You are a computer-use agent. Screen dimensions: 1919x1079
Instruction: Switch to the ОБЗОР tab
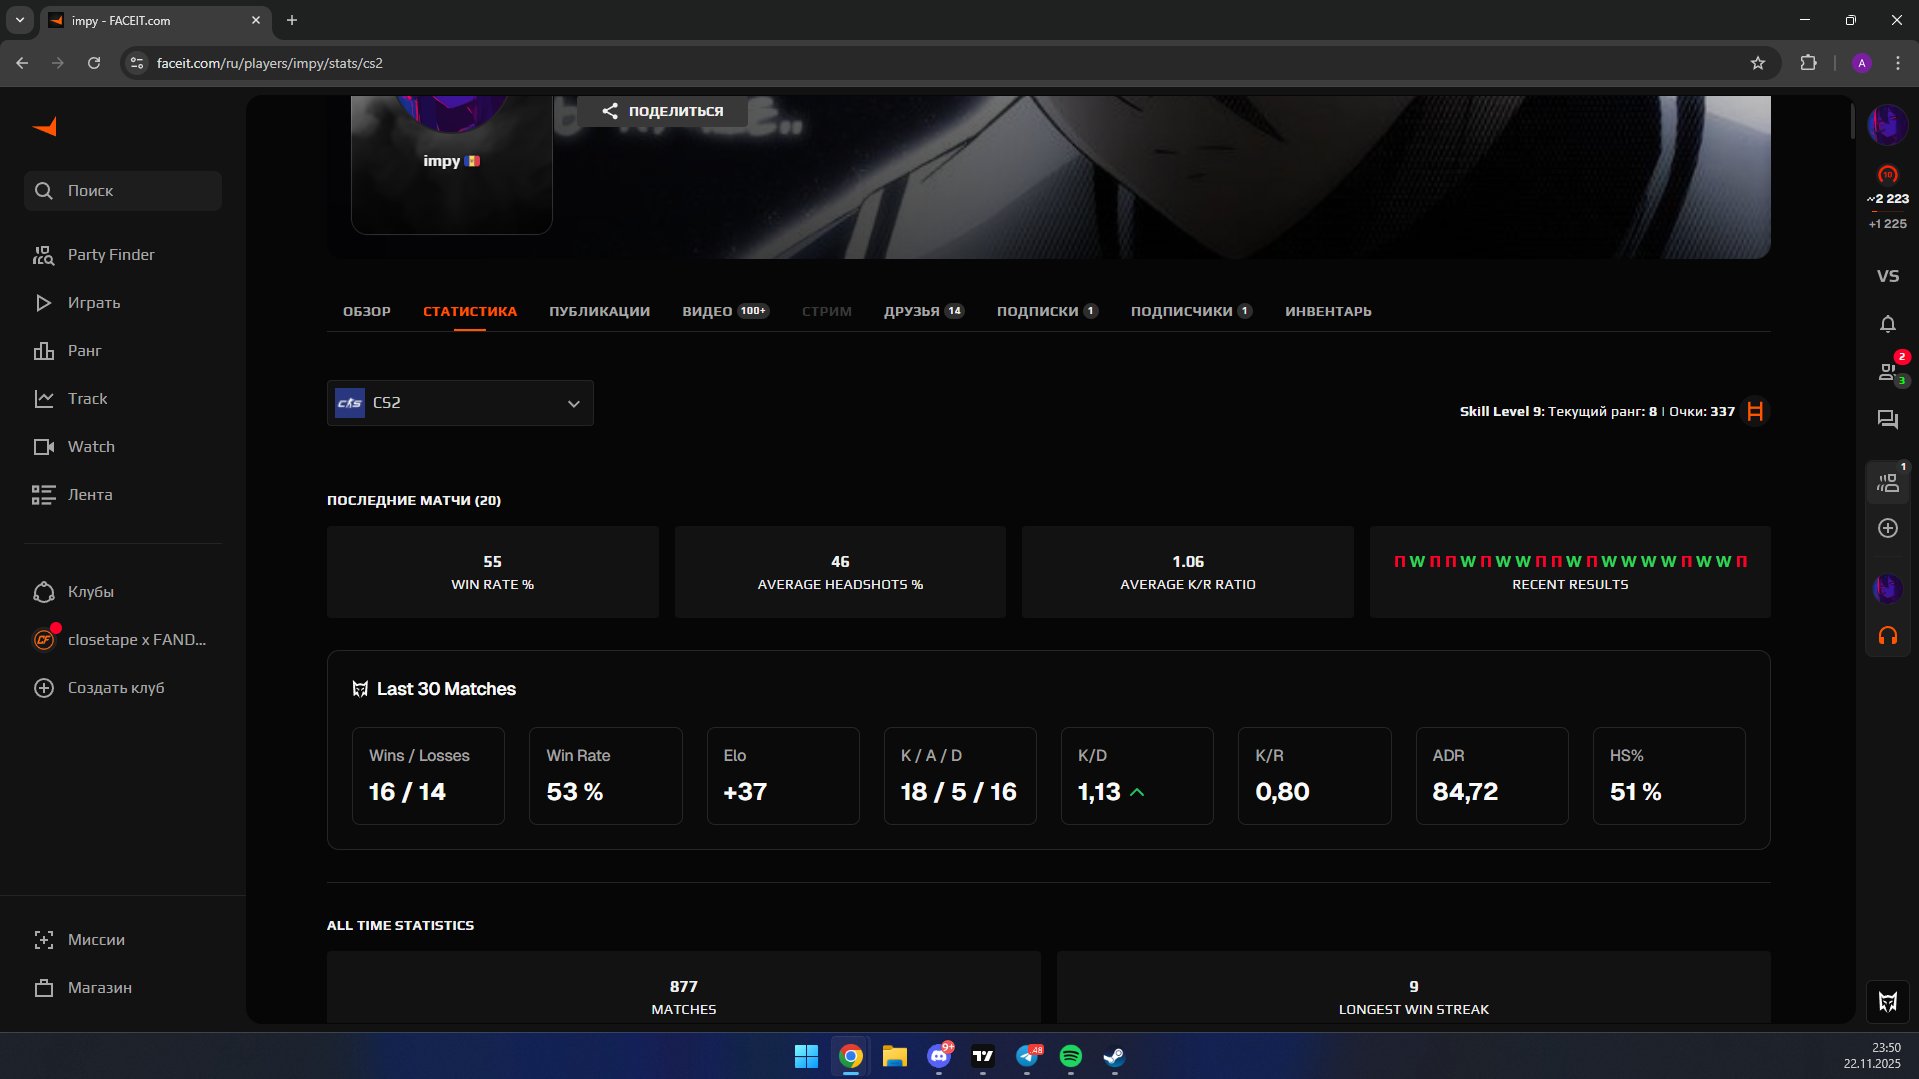tap(366, 311)
